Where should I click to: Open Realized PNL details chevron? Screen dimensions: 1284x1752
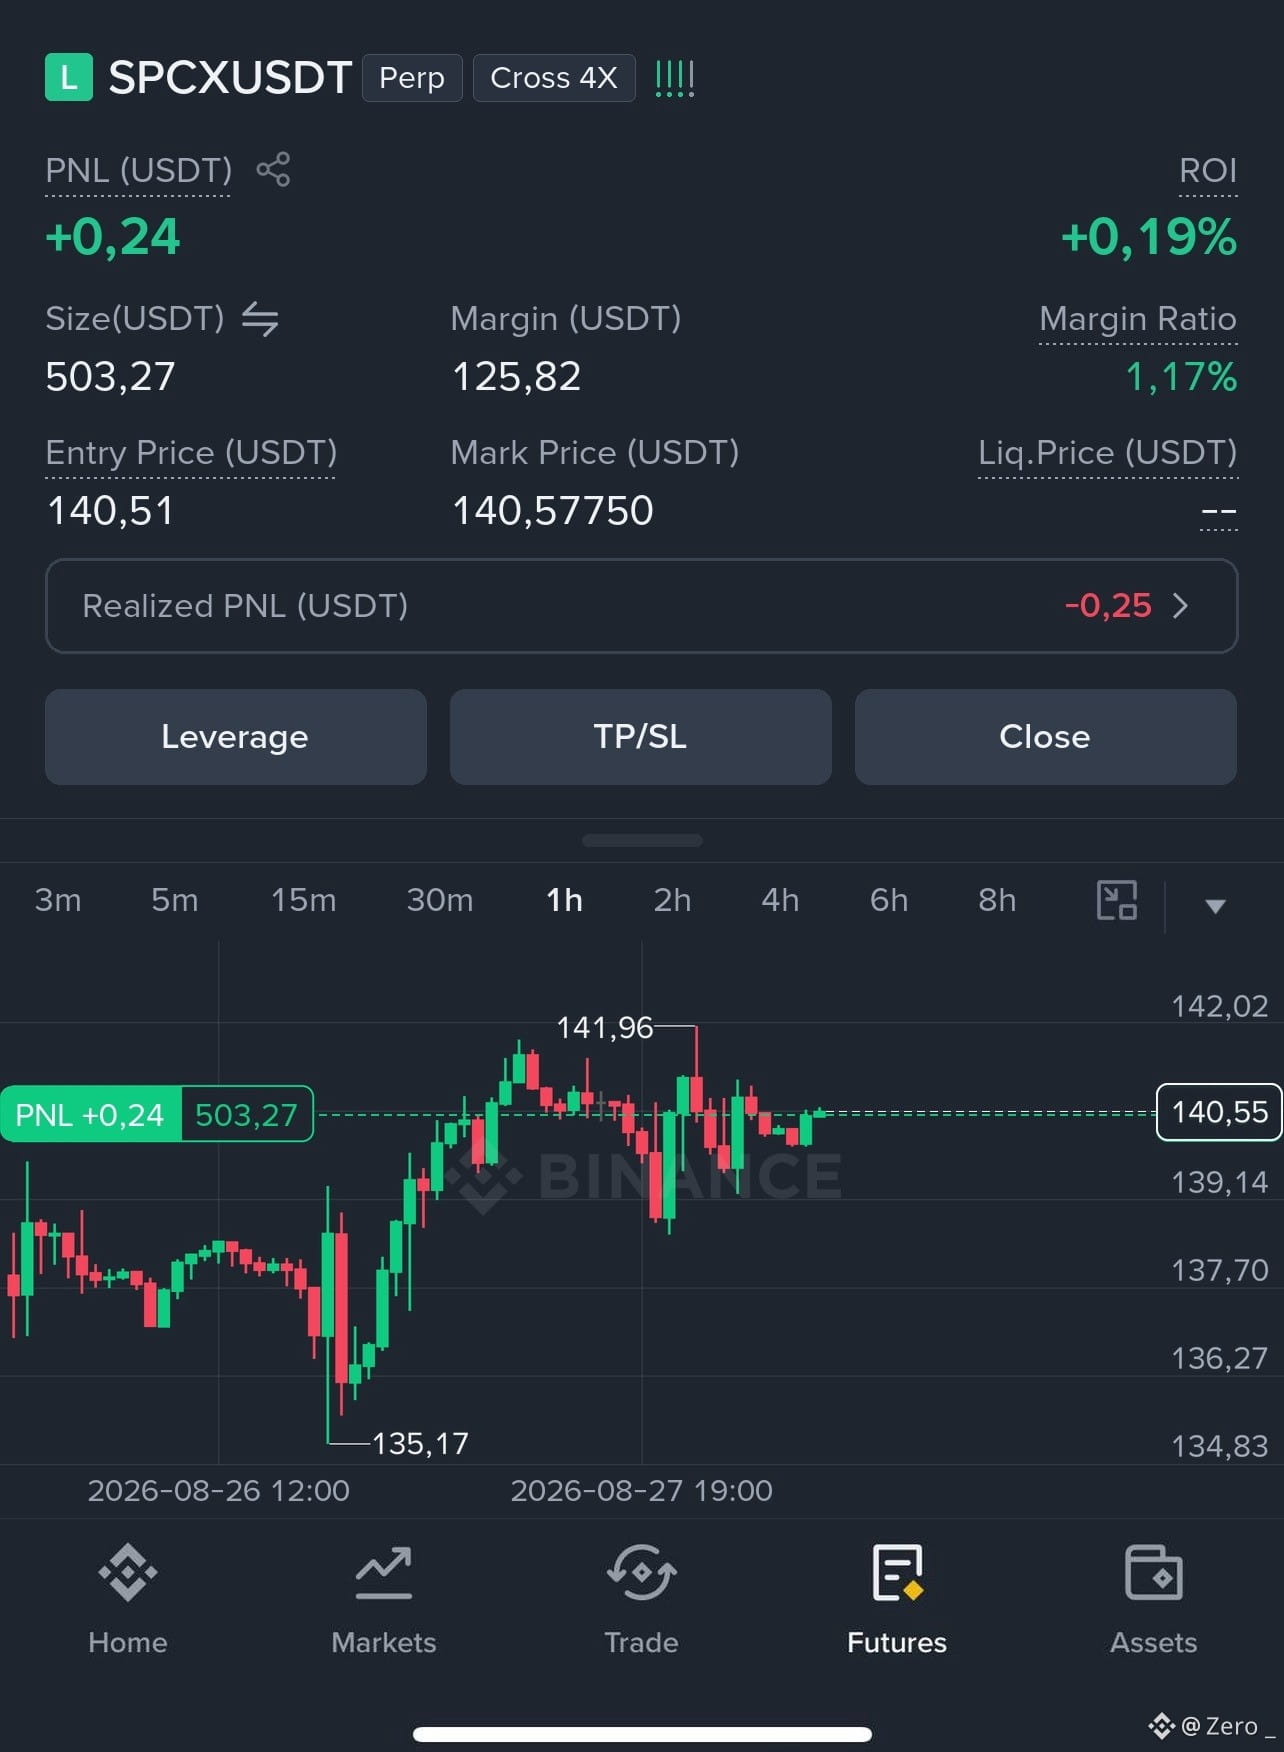[1180, 606]
